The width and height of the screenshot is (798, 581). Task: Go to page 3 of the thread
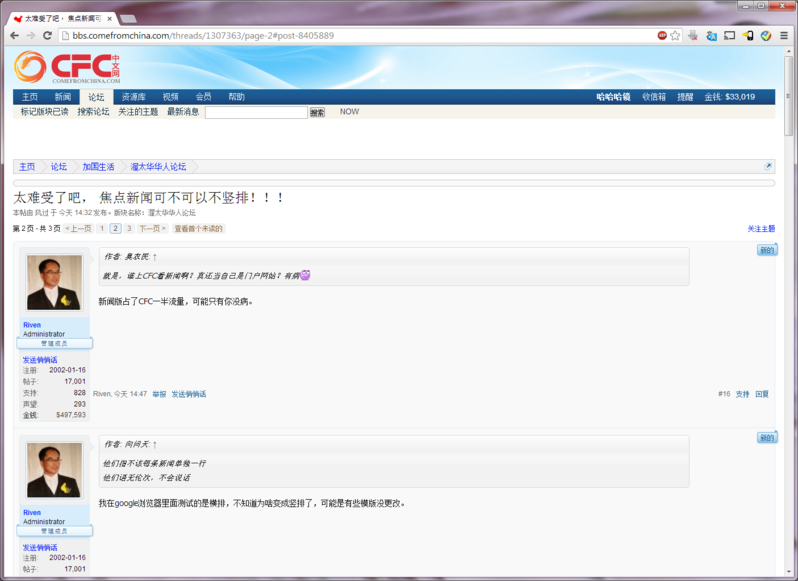(129, 229)
